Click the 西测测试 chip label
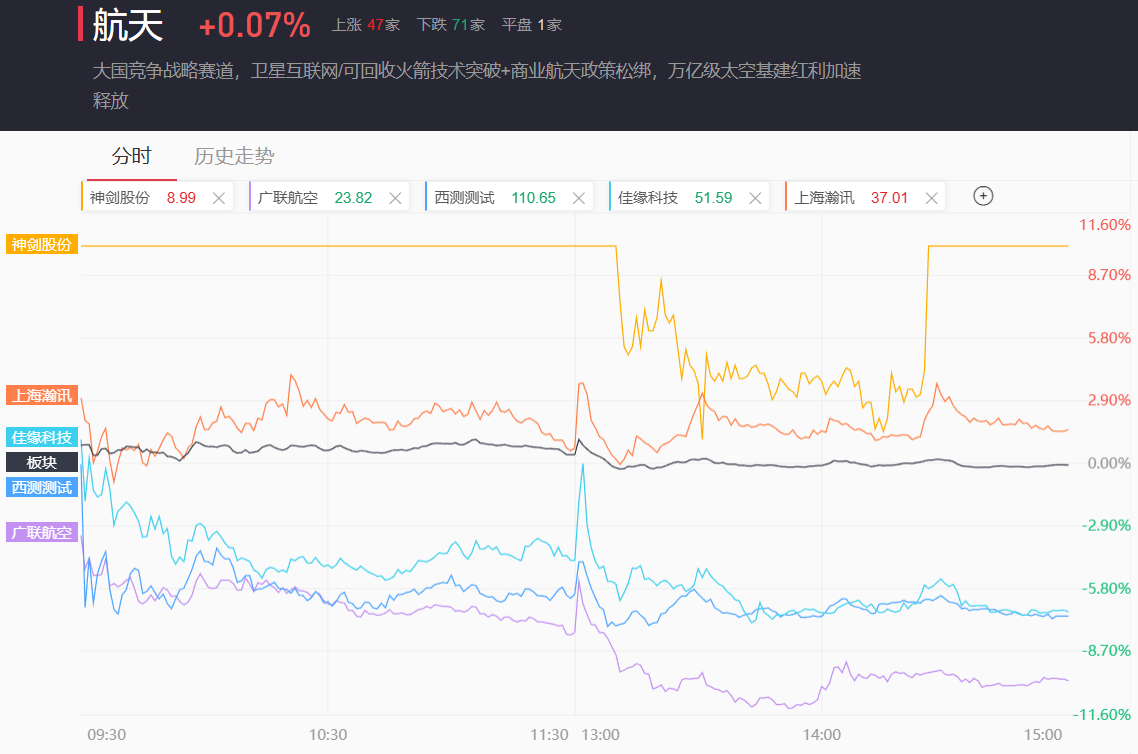1138x754 pixels. (x=465, y=198)
